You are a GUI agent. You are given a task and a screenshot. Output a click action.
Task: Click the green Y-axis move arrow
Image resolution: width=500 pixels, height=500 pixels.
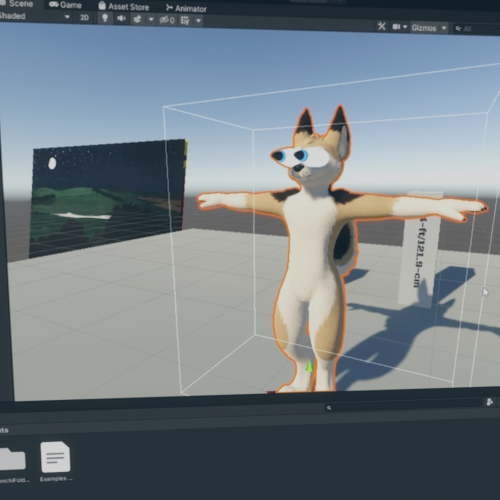309,367
